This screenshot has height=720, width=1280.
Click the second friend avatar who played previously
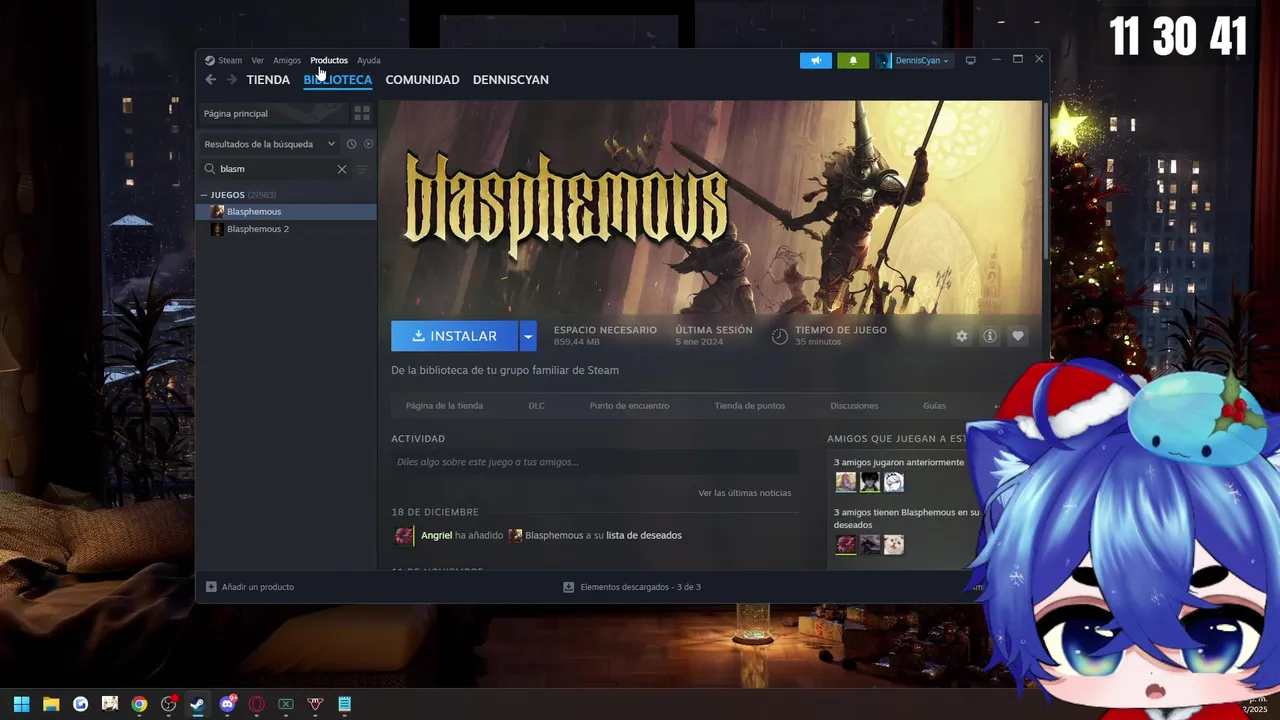[870, 482]
